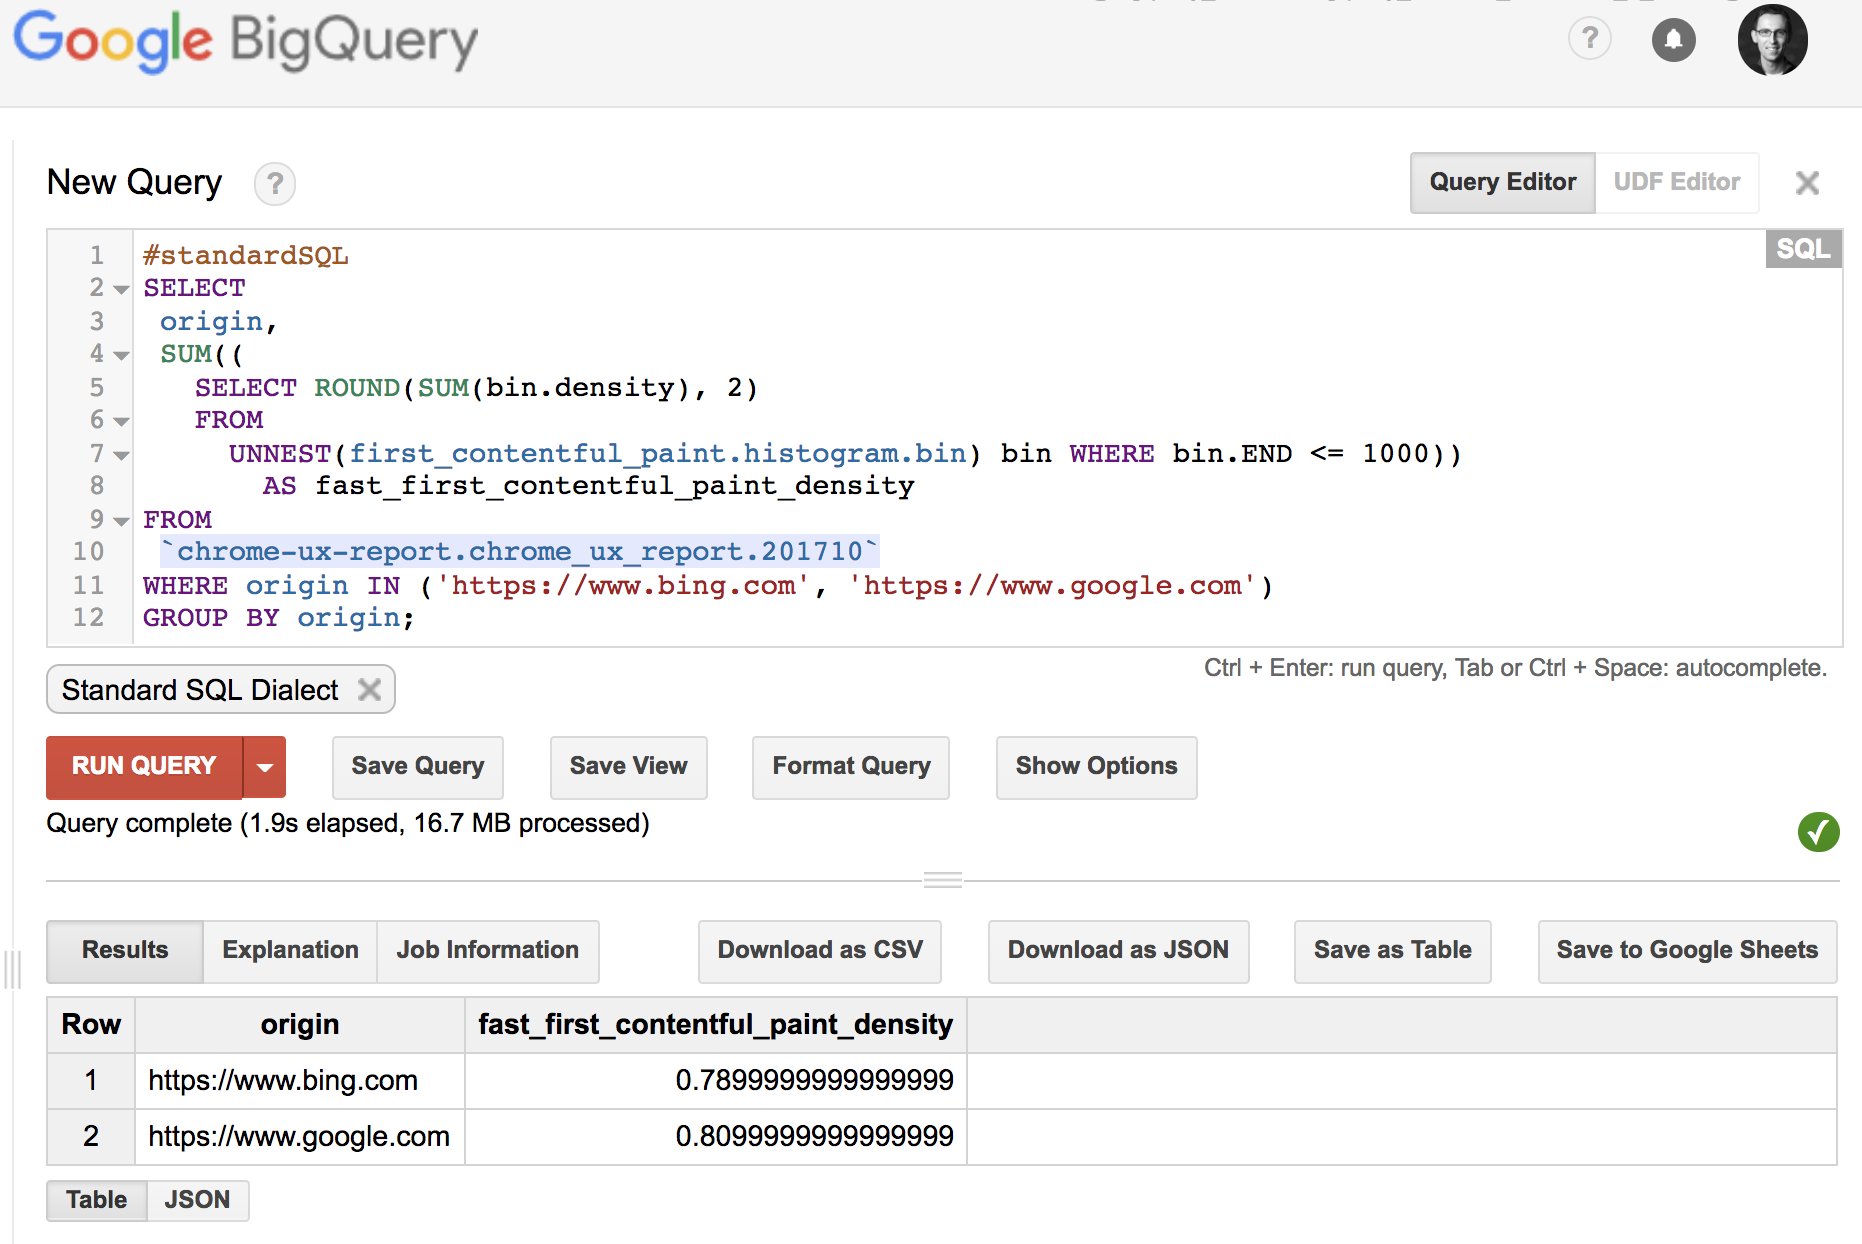Click the Save Query button
This screenshot has height=1244, width=1862.
click(417, 767)
